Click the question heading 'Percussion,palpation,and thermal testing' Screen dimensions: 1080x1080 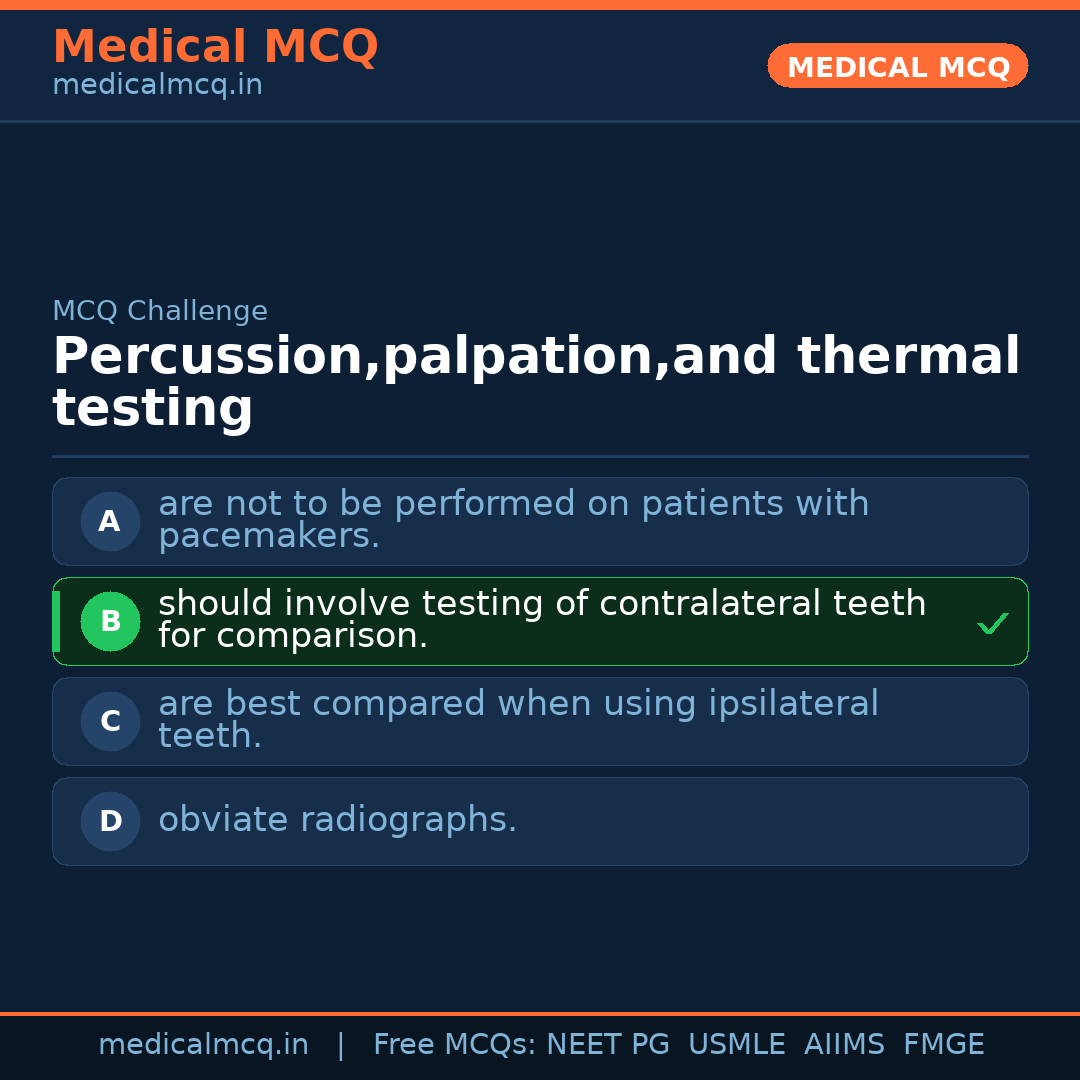(535, 382)
